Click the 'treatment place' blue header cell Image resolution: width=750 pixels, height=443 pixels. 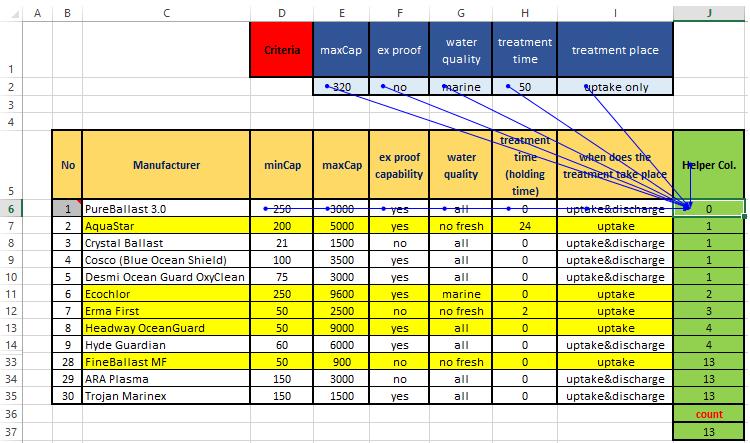pyautogui.click(x=615, y=50)
